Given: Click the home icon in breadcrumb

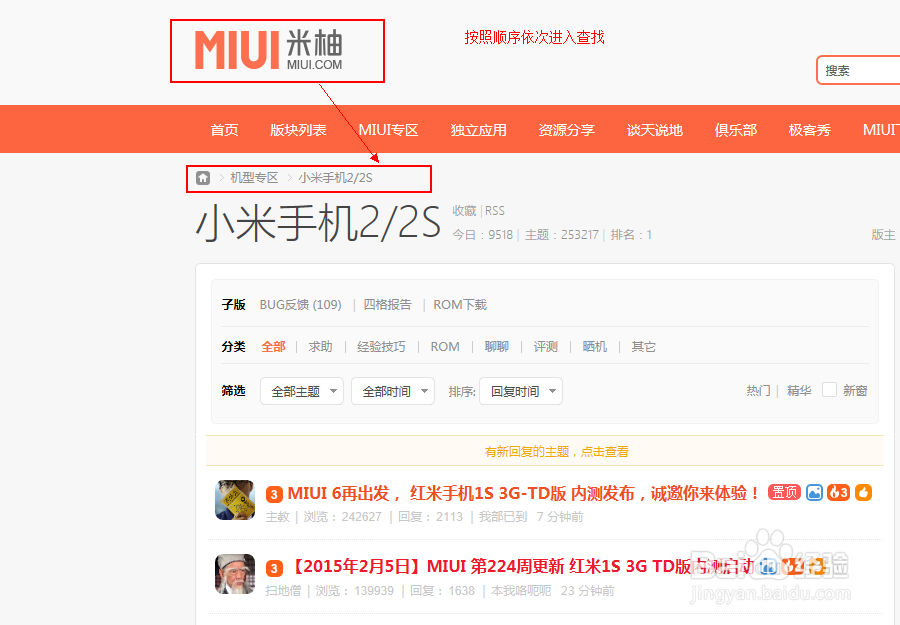Looking at the screenshot, I should point(203,178).
